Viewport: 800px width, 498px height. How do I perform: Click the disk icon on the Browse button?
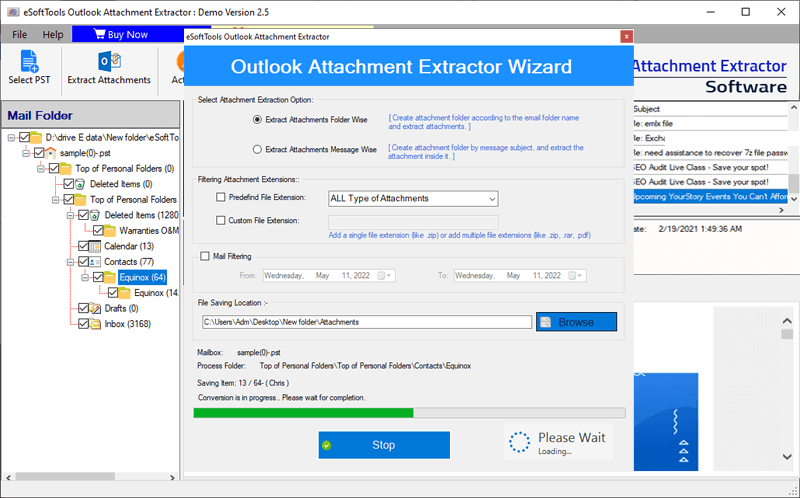click(x=545, y=322)
